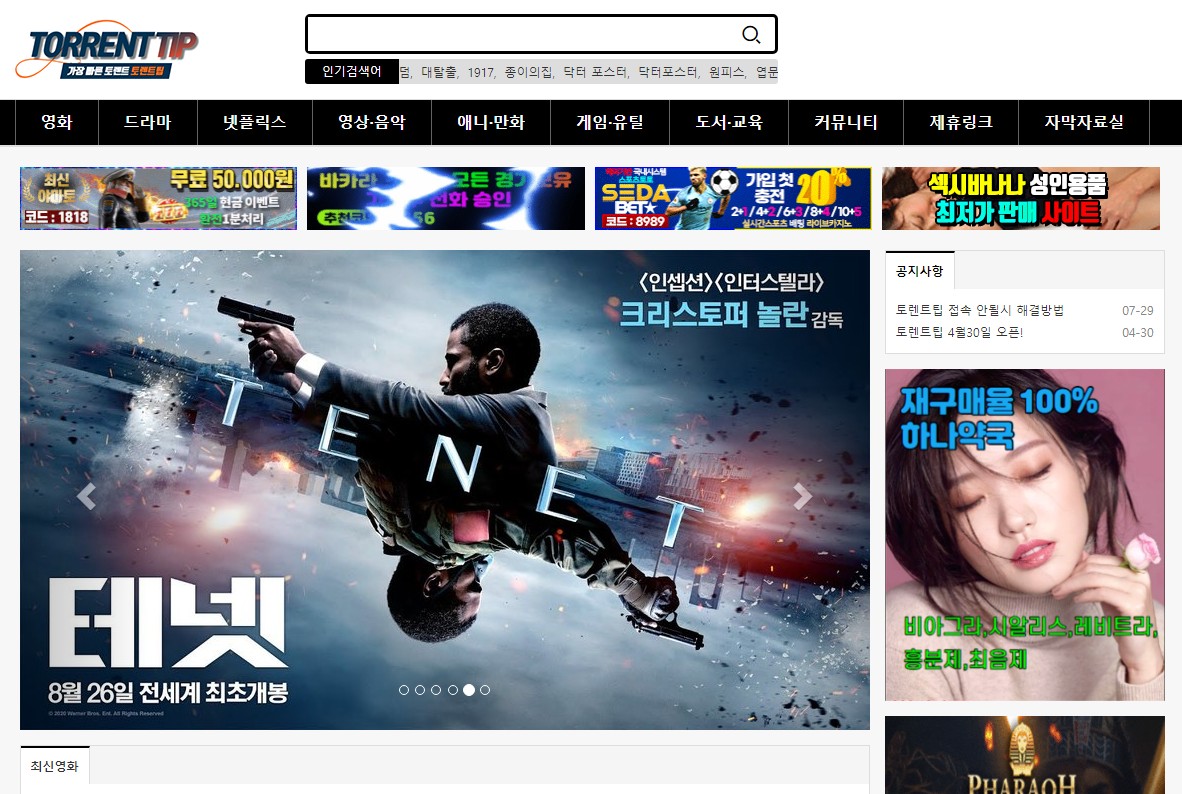The width and height of the screenshot is (1182, 794).
Task: Select the last carousel indicator dot
Action: tap(485, 690)
